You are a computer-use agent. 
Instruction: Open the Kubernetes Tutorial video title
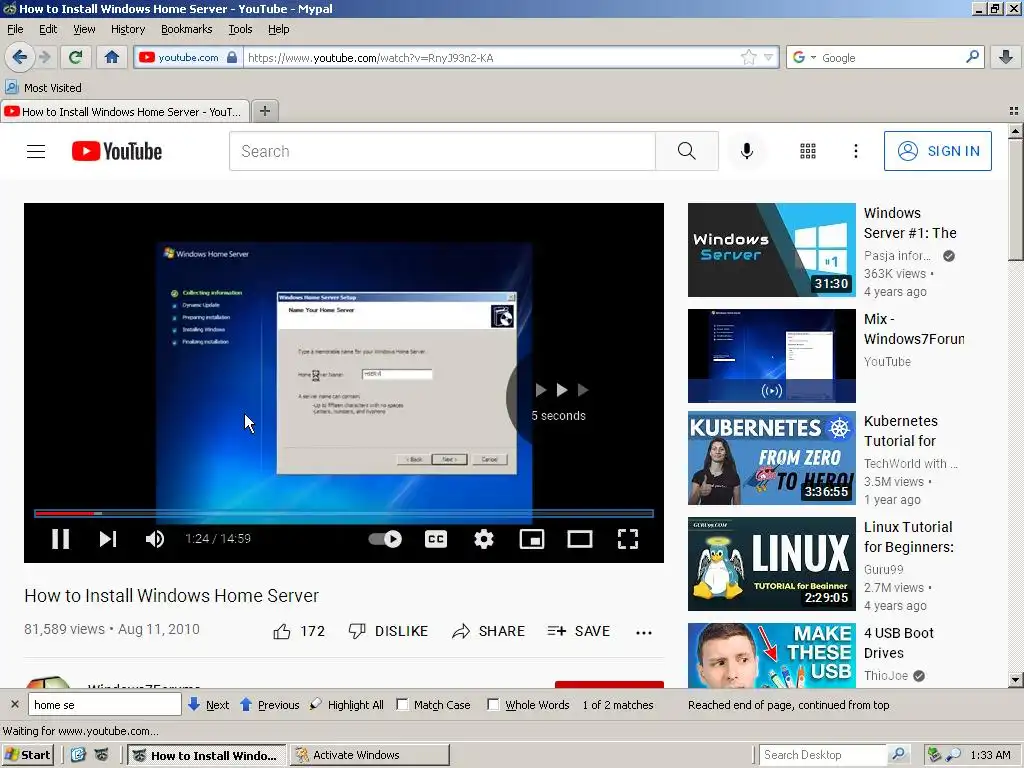[901, 431]
